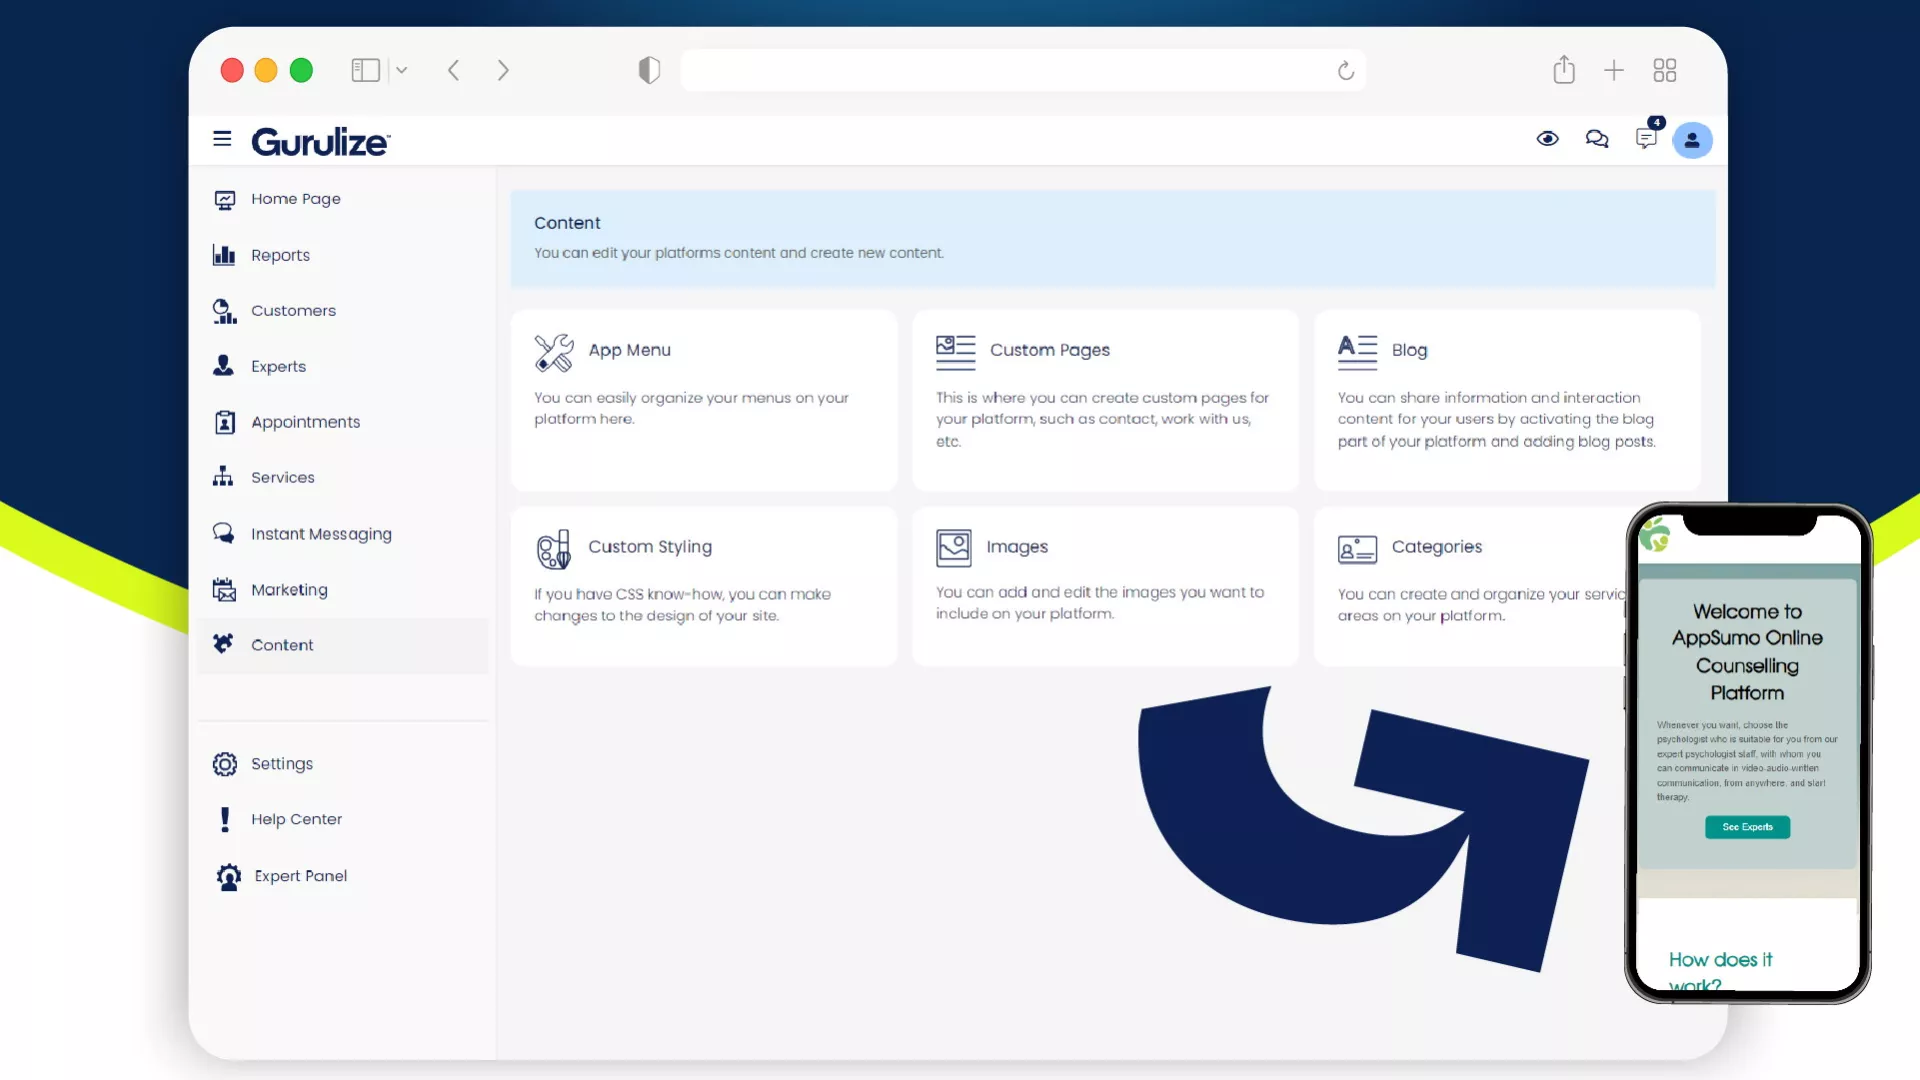The image size is (1920, 1080).
Task: Open notifications icon with badge 4
Action: [1646, 138]
